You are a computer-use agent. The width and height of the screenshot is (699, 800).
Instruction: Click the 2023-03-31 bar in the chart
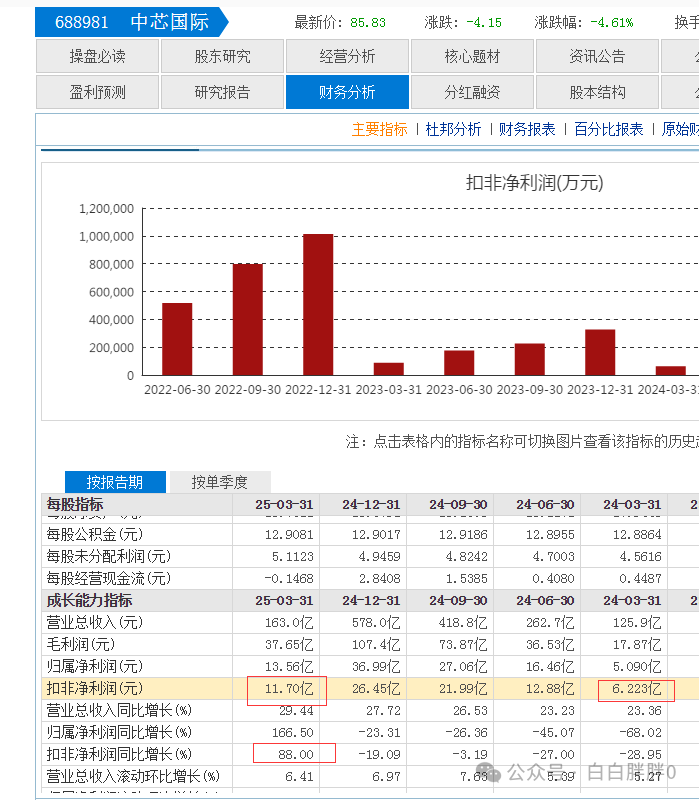(x=388, y=369)
